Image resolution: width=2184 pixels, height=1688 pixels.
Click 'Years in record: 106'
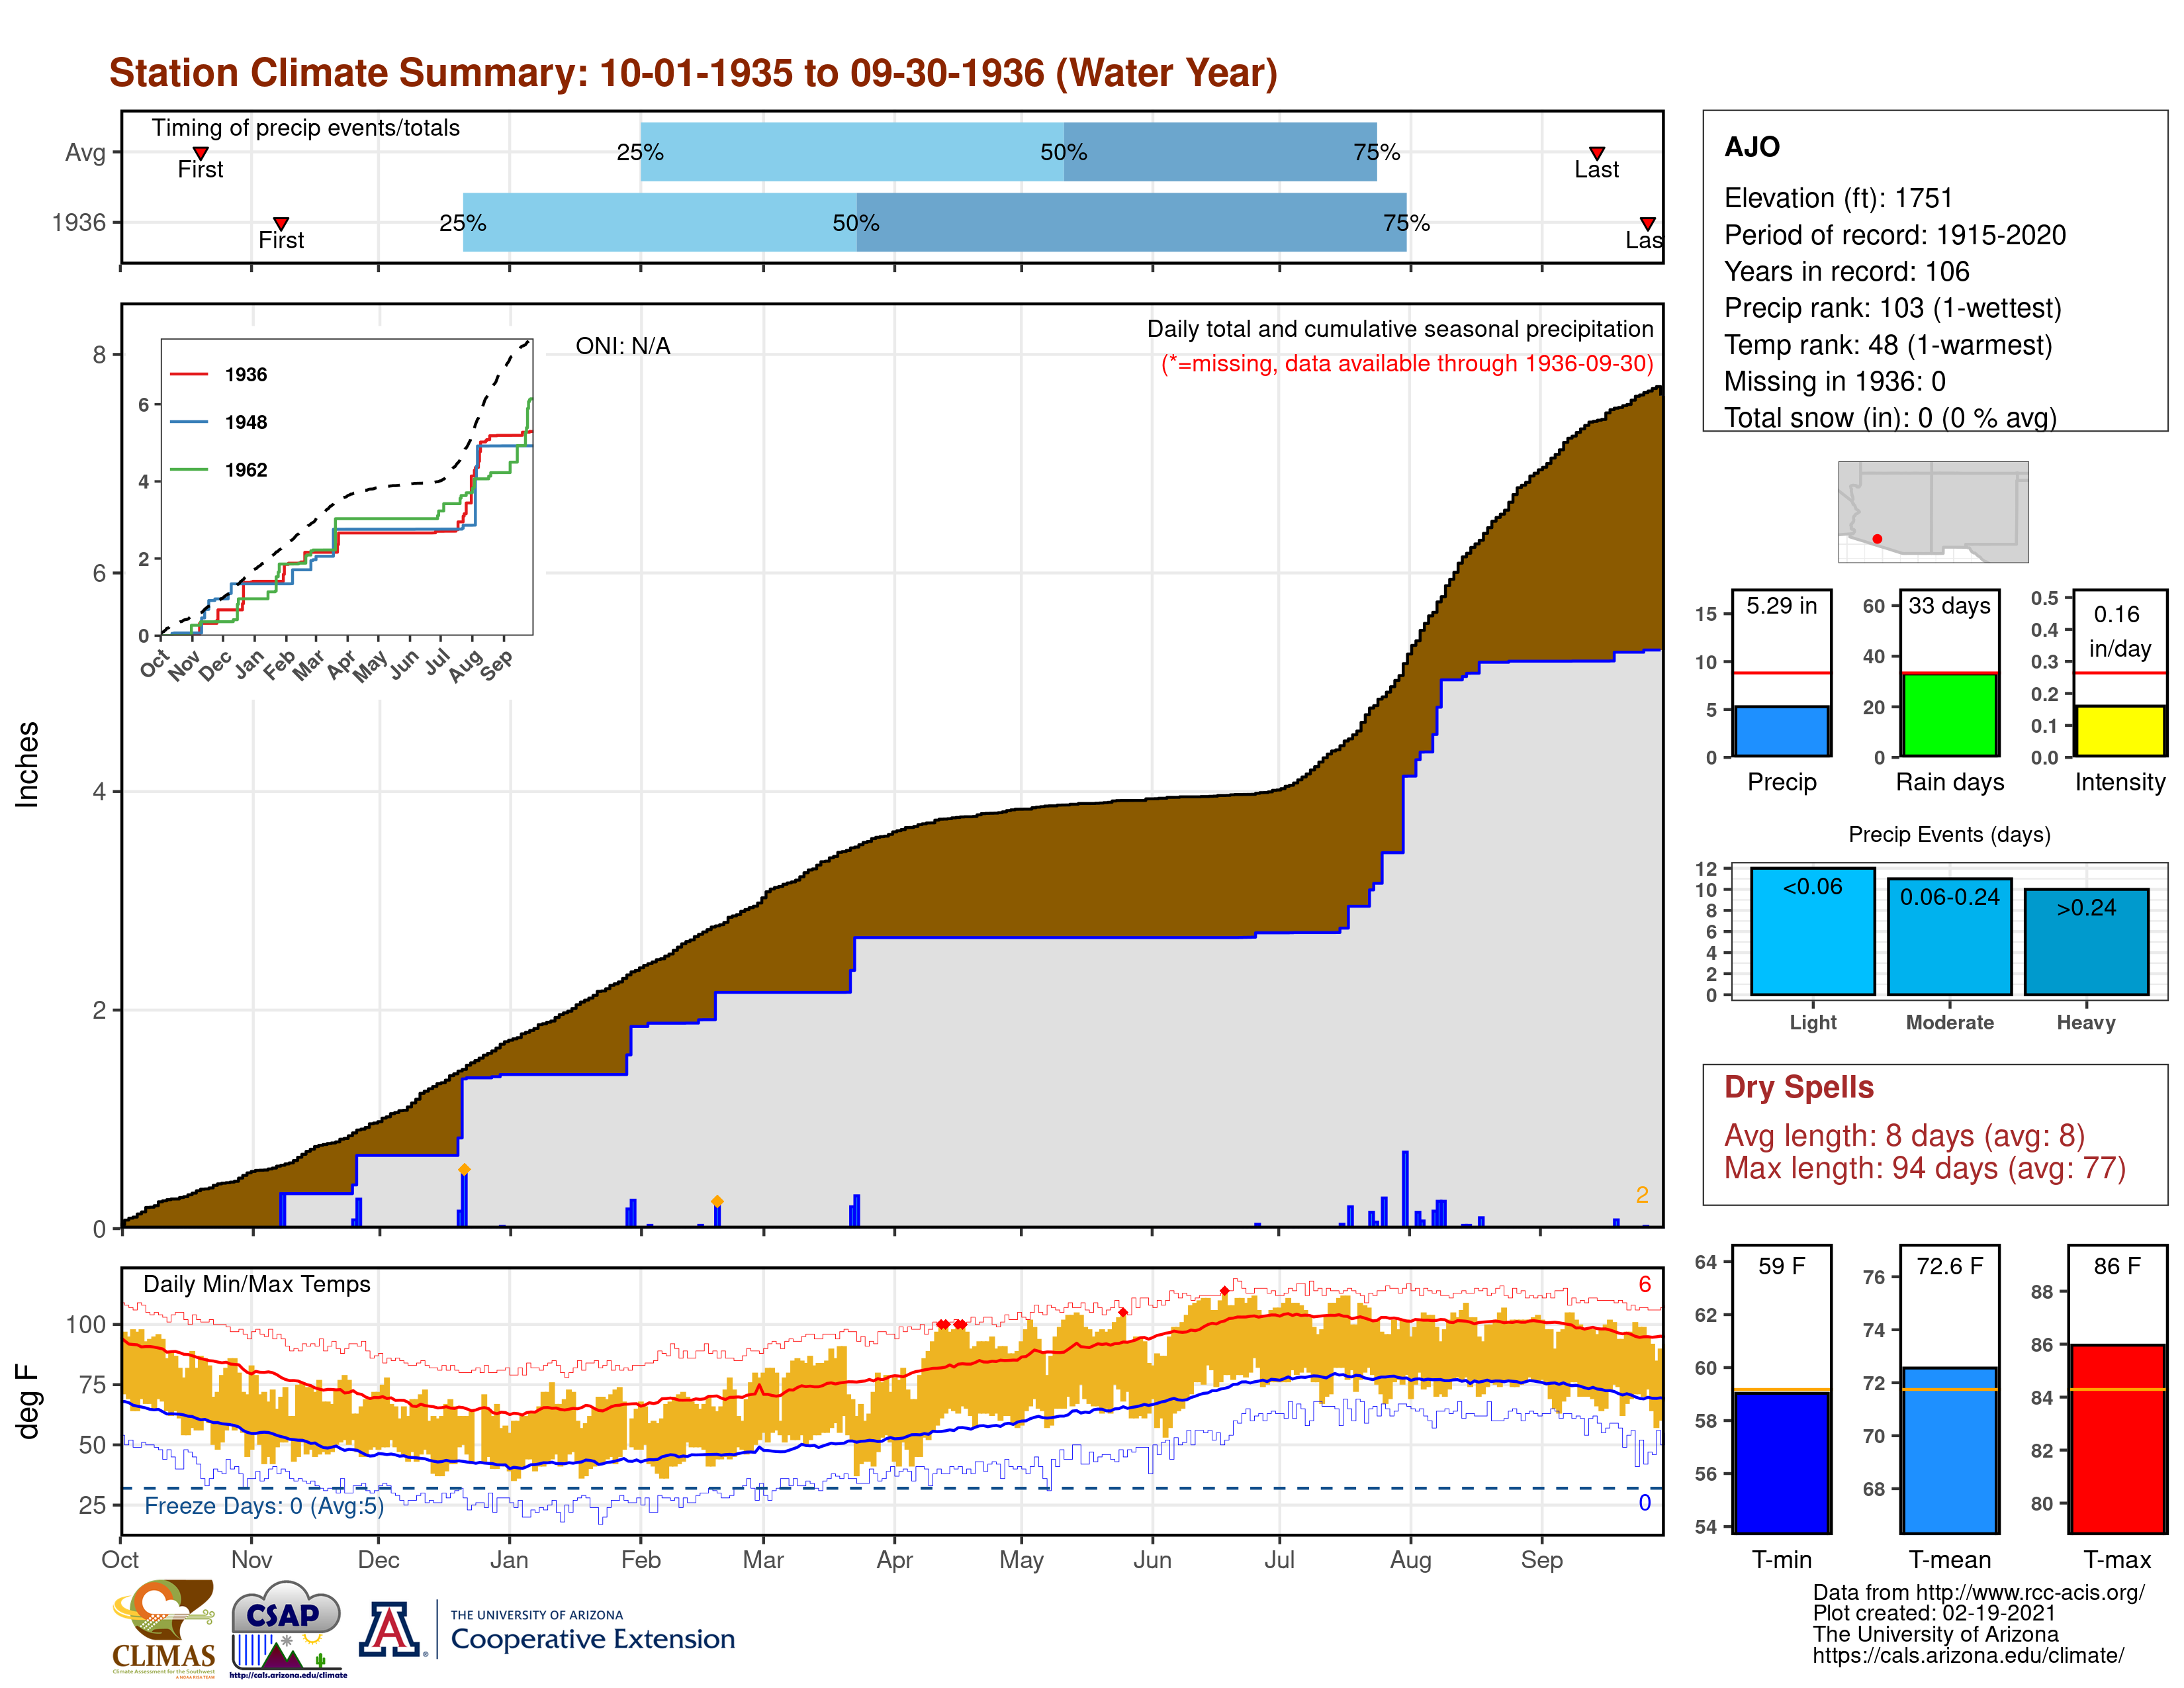click(x=1846, y=271)
